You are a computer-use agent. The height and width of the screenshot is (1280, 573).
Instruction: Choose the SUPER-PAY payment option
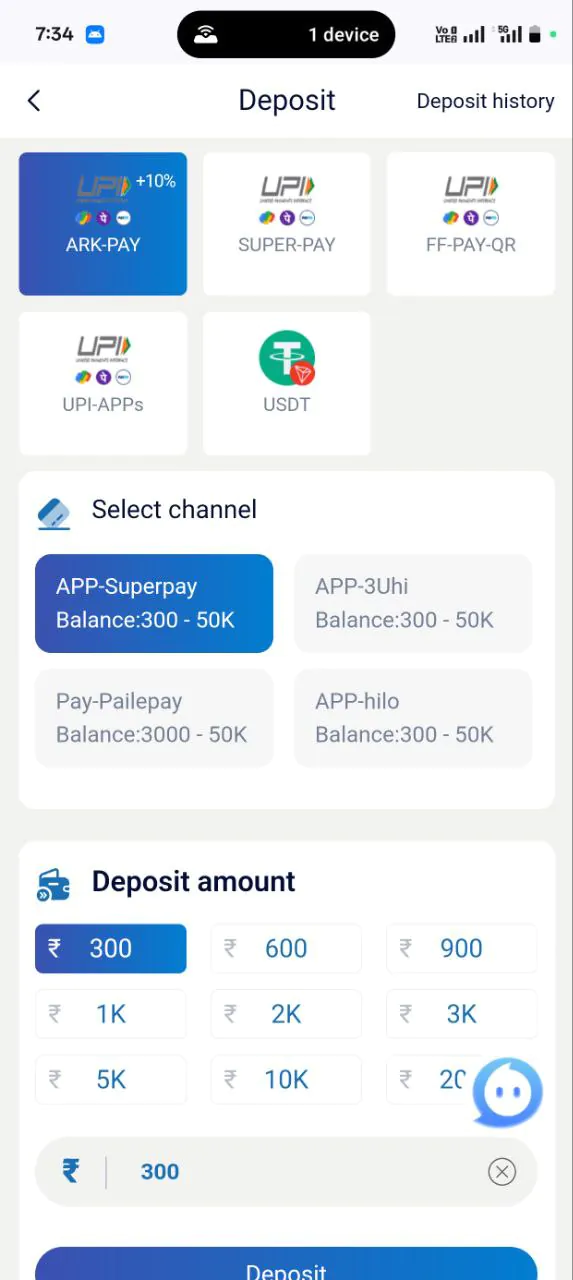coord(287,224)
